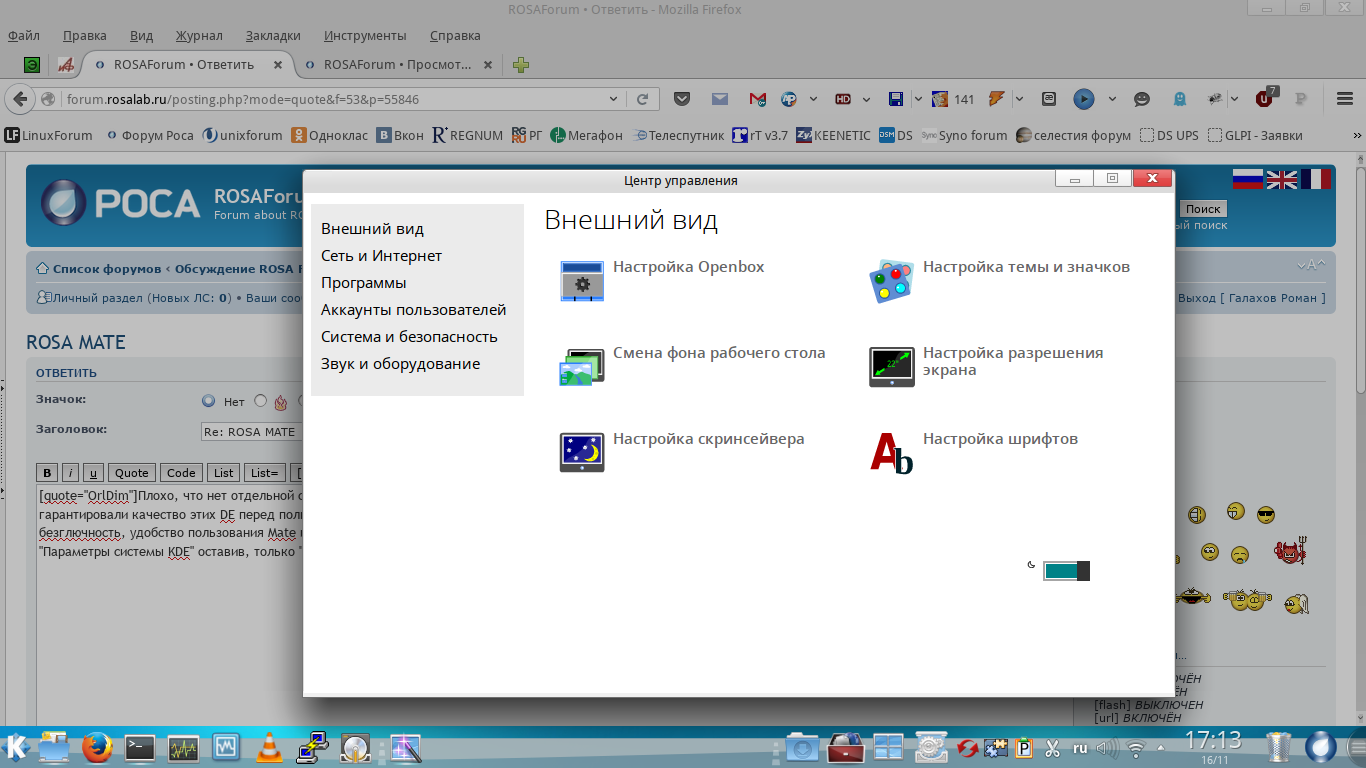Open the 'Syno forum' bookmark
The width and height of the screenshot is (1366, 768).
click(x=964, y=135)
